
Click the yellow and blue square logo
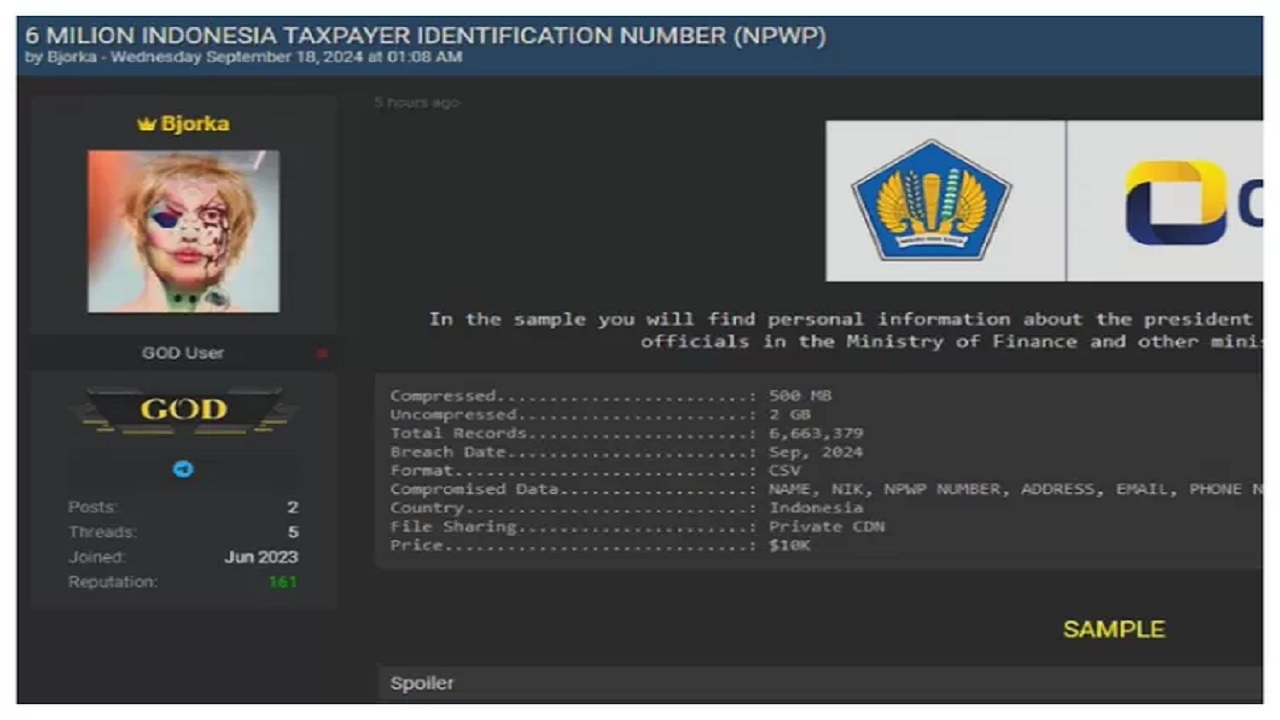click(x=1175, y=202)
